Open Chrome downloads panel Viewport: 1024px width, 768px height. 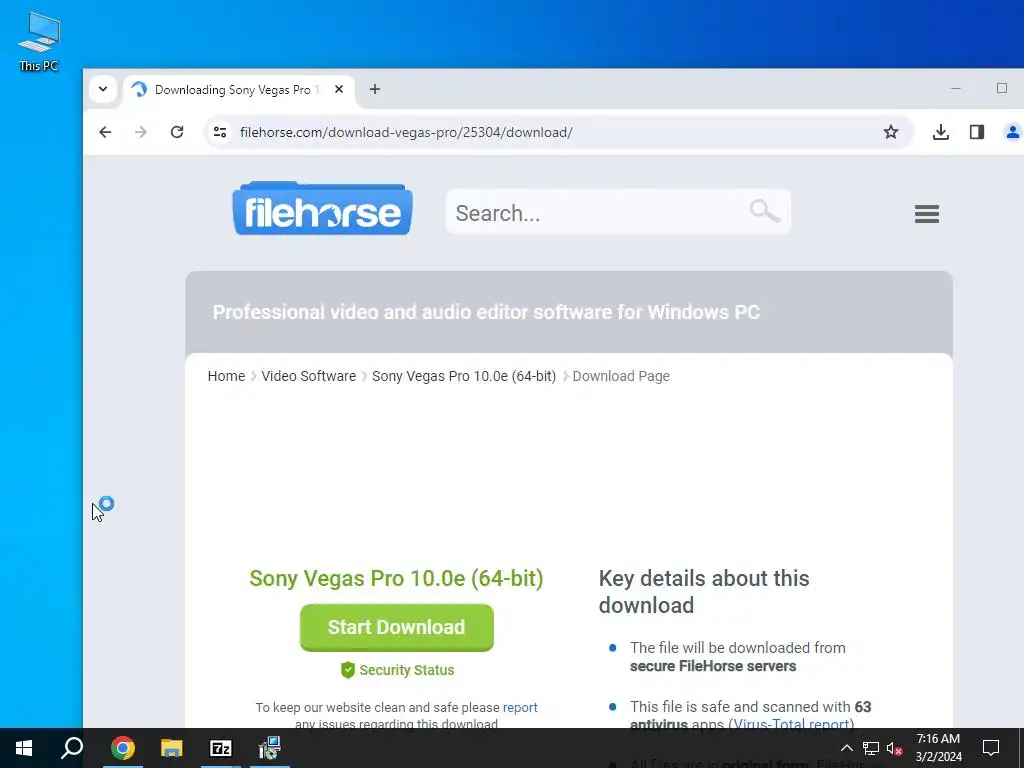click(941, 132)
